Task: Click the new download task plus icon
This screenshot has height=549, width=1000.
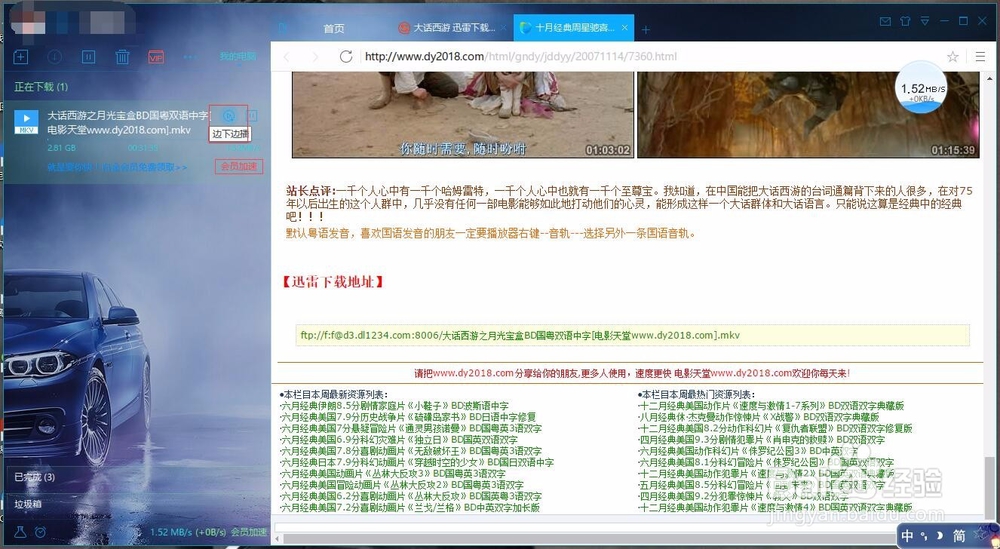Action: (x=21, y=57)
